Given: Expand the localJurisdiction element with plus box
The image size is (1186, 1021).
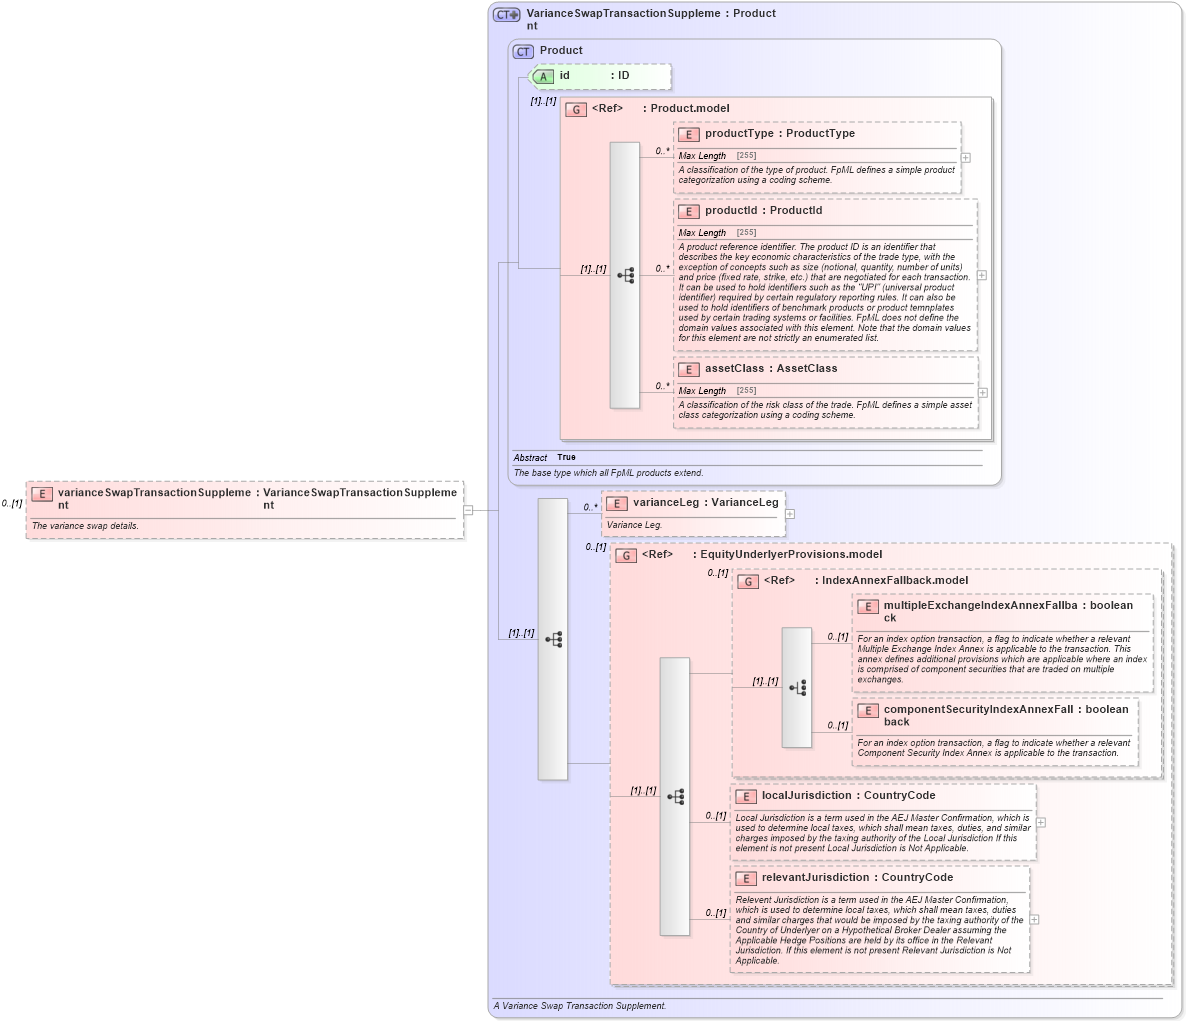Looking at the screenshot, I should [x=1041, y=823].
